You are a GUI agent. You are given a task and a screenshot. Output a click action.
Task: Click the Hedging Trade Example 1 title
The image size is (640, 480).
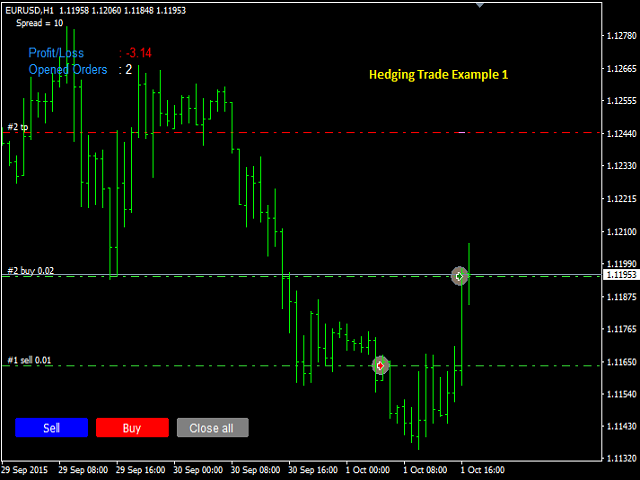tap(438, 75)
